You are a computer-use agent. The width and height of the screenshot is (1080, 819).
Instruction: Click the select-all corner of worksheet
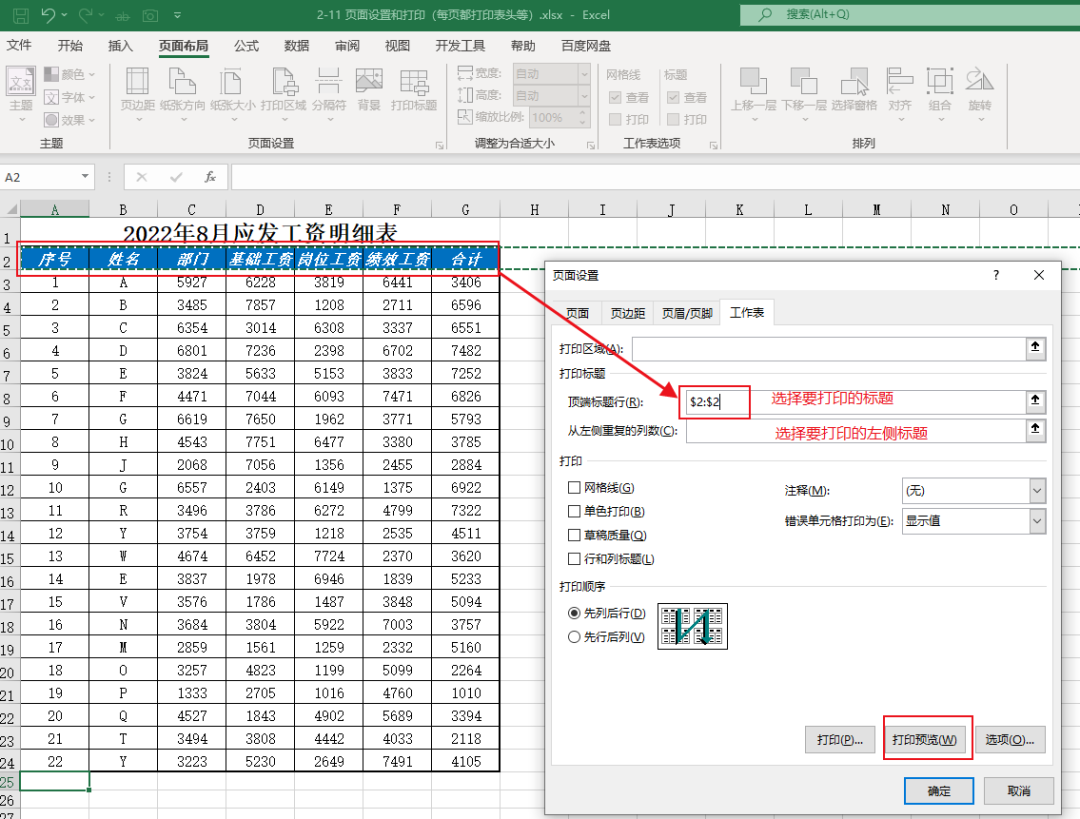(10, 209)
